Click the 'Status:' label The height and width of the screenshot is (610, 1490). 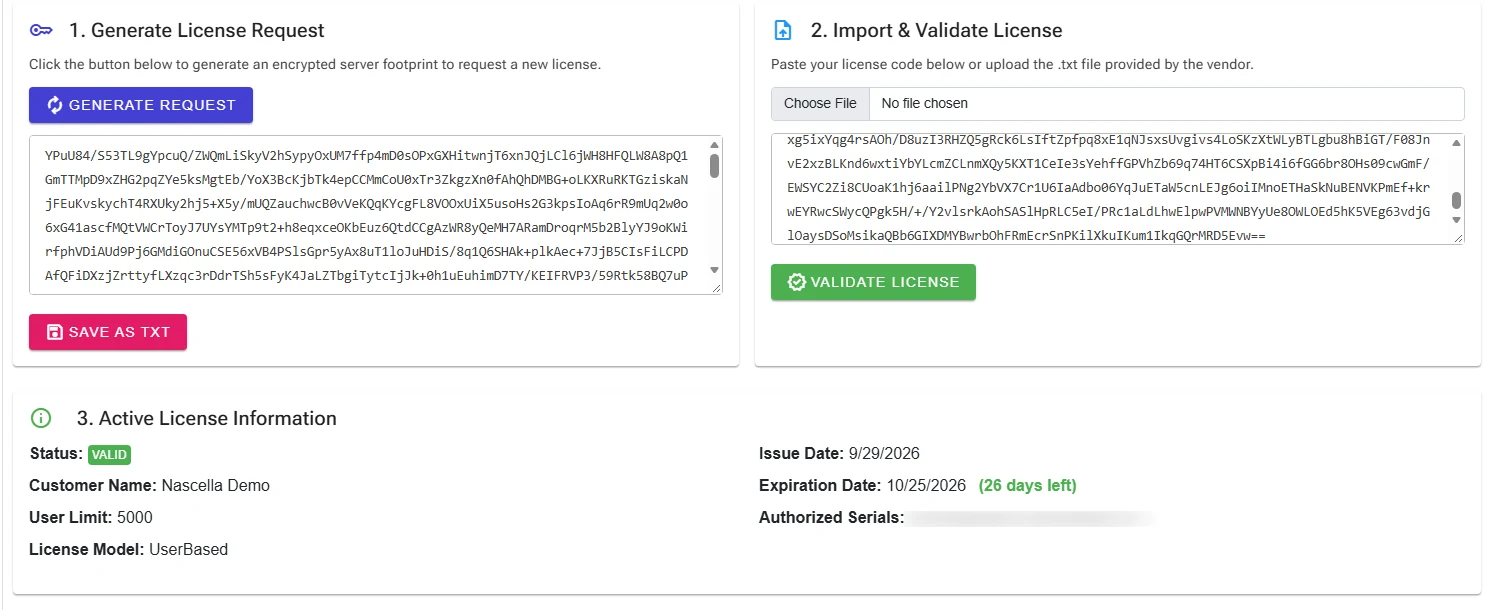[56, 454]
